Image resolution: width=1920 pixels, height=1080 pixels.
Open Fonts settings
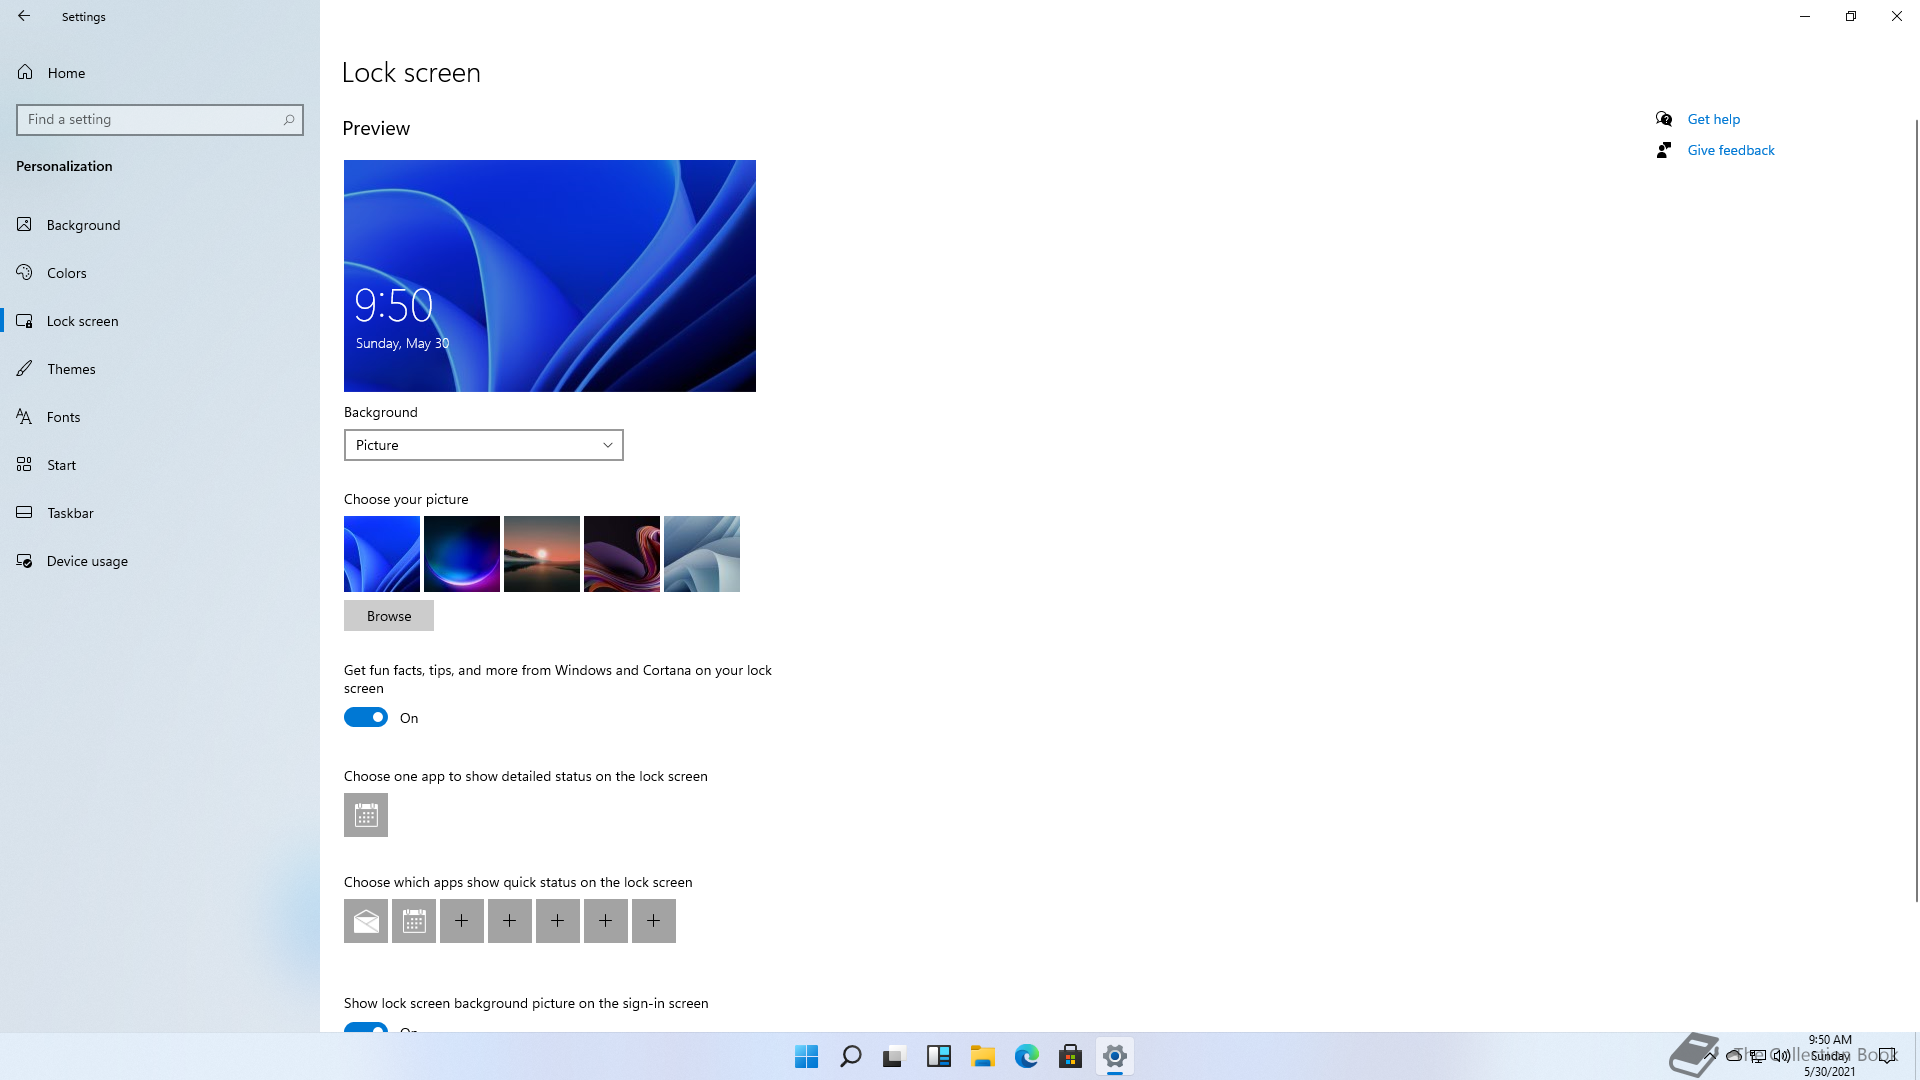coord(160,417)
